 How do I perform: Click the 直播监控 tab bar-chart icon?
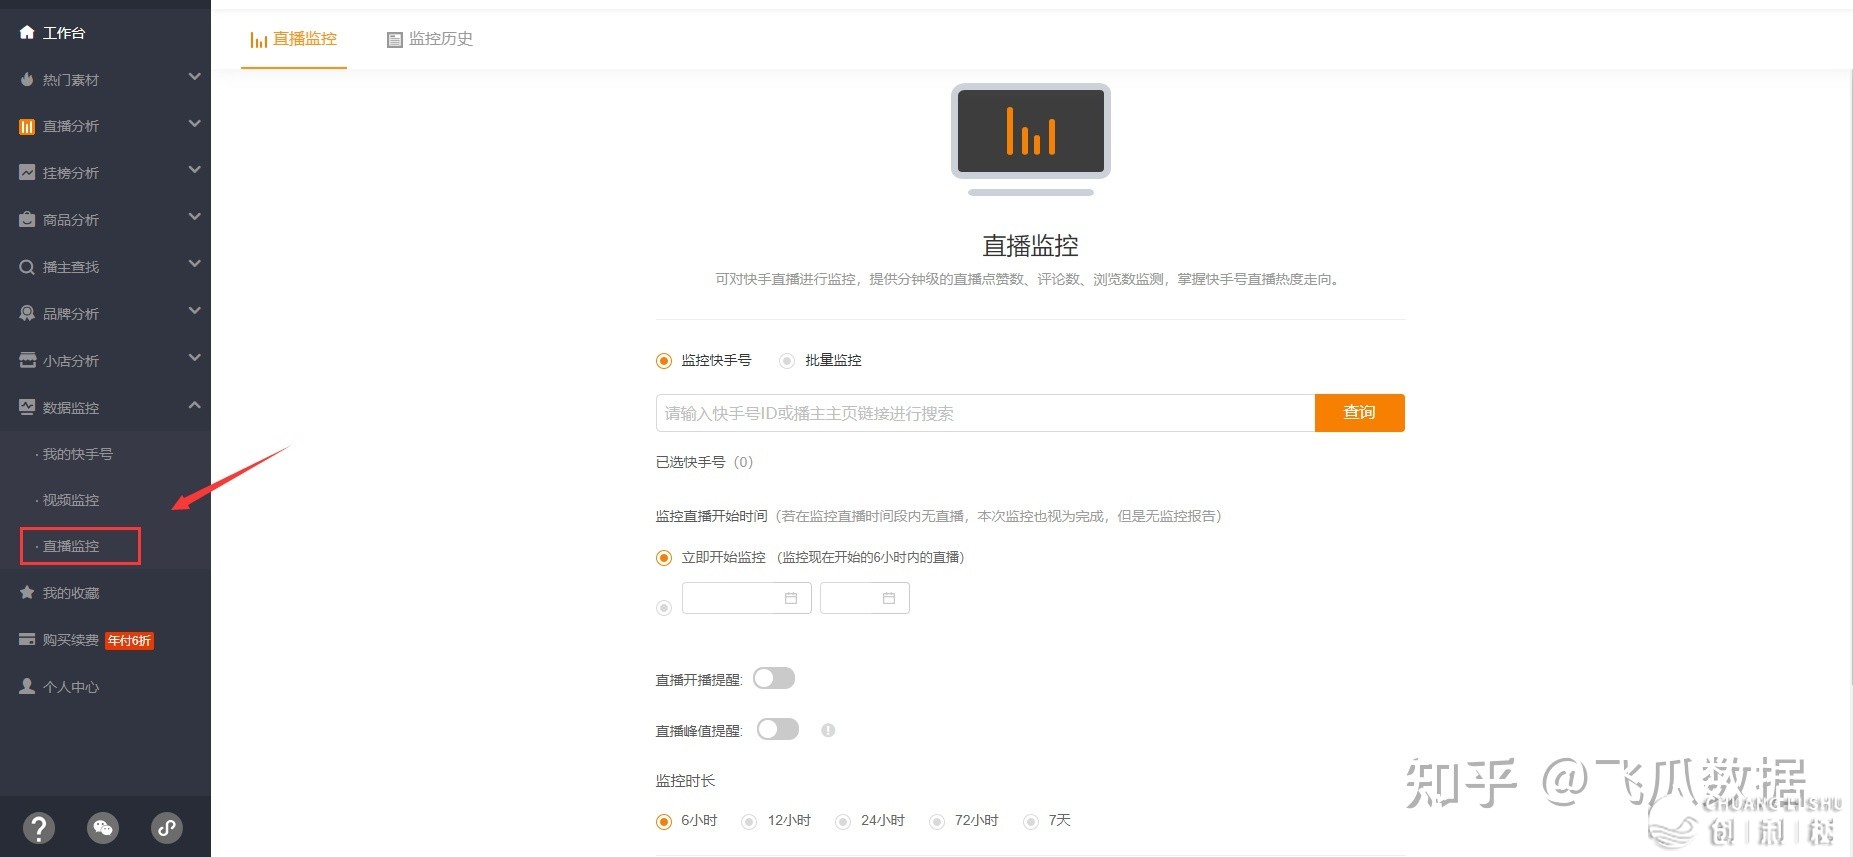[259, 39]
